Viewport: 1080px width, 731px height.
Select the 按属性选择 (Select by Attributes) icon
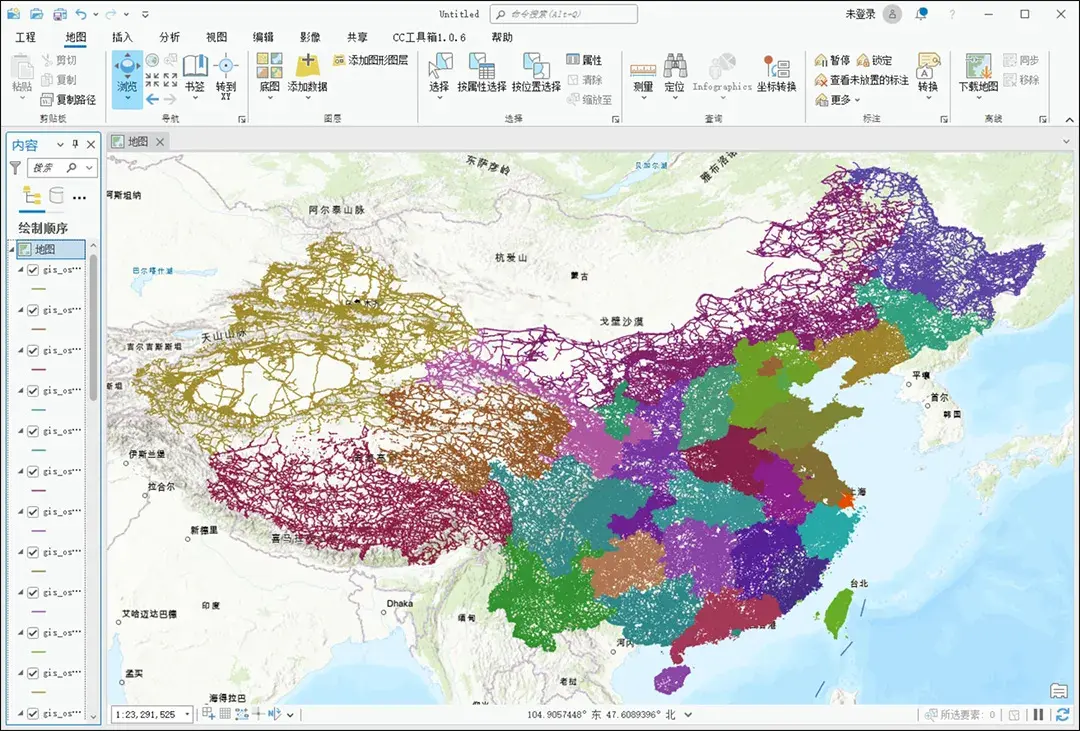point(483,68)
